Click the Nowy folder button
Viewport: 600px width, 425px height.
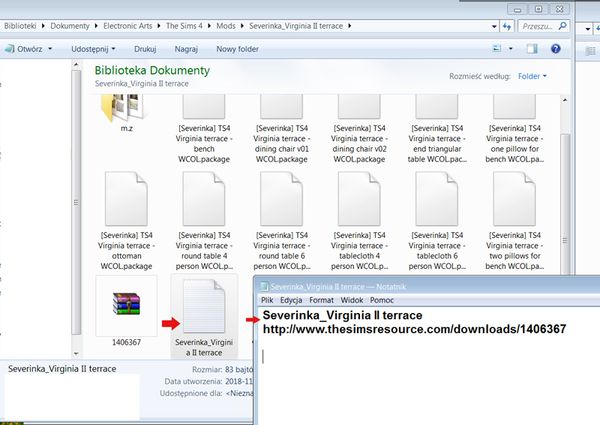click(x=237, y=47)
